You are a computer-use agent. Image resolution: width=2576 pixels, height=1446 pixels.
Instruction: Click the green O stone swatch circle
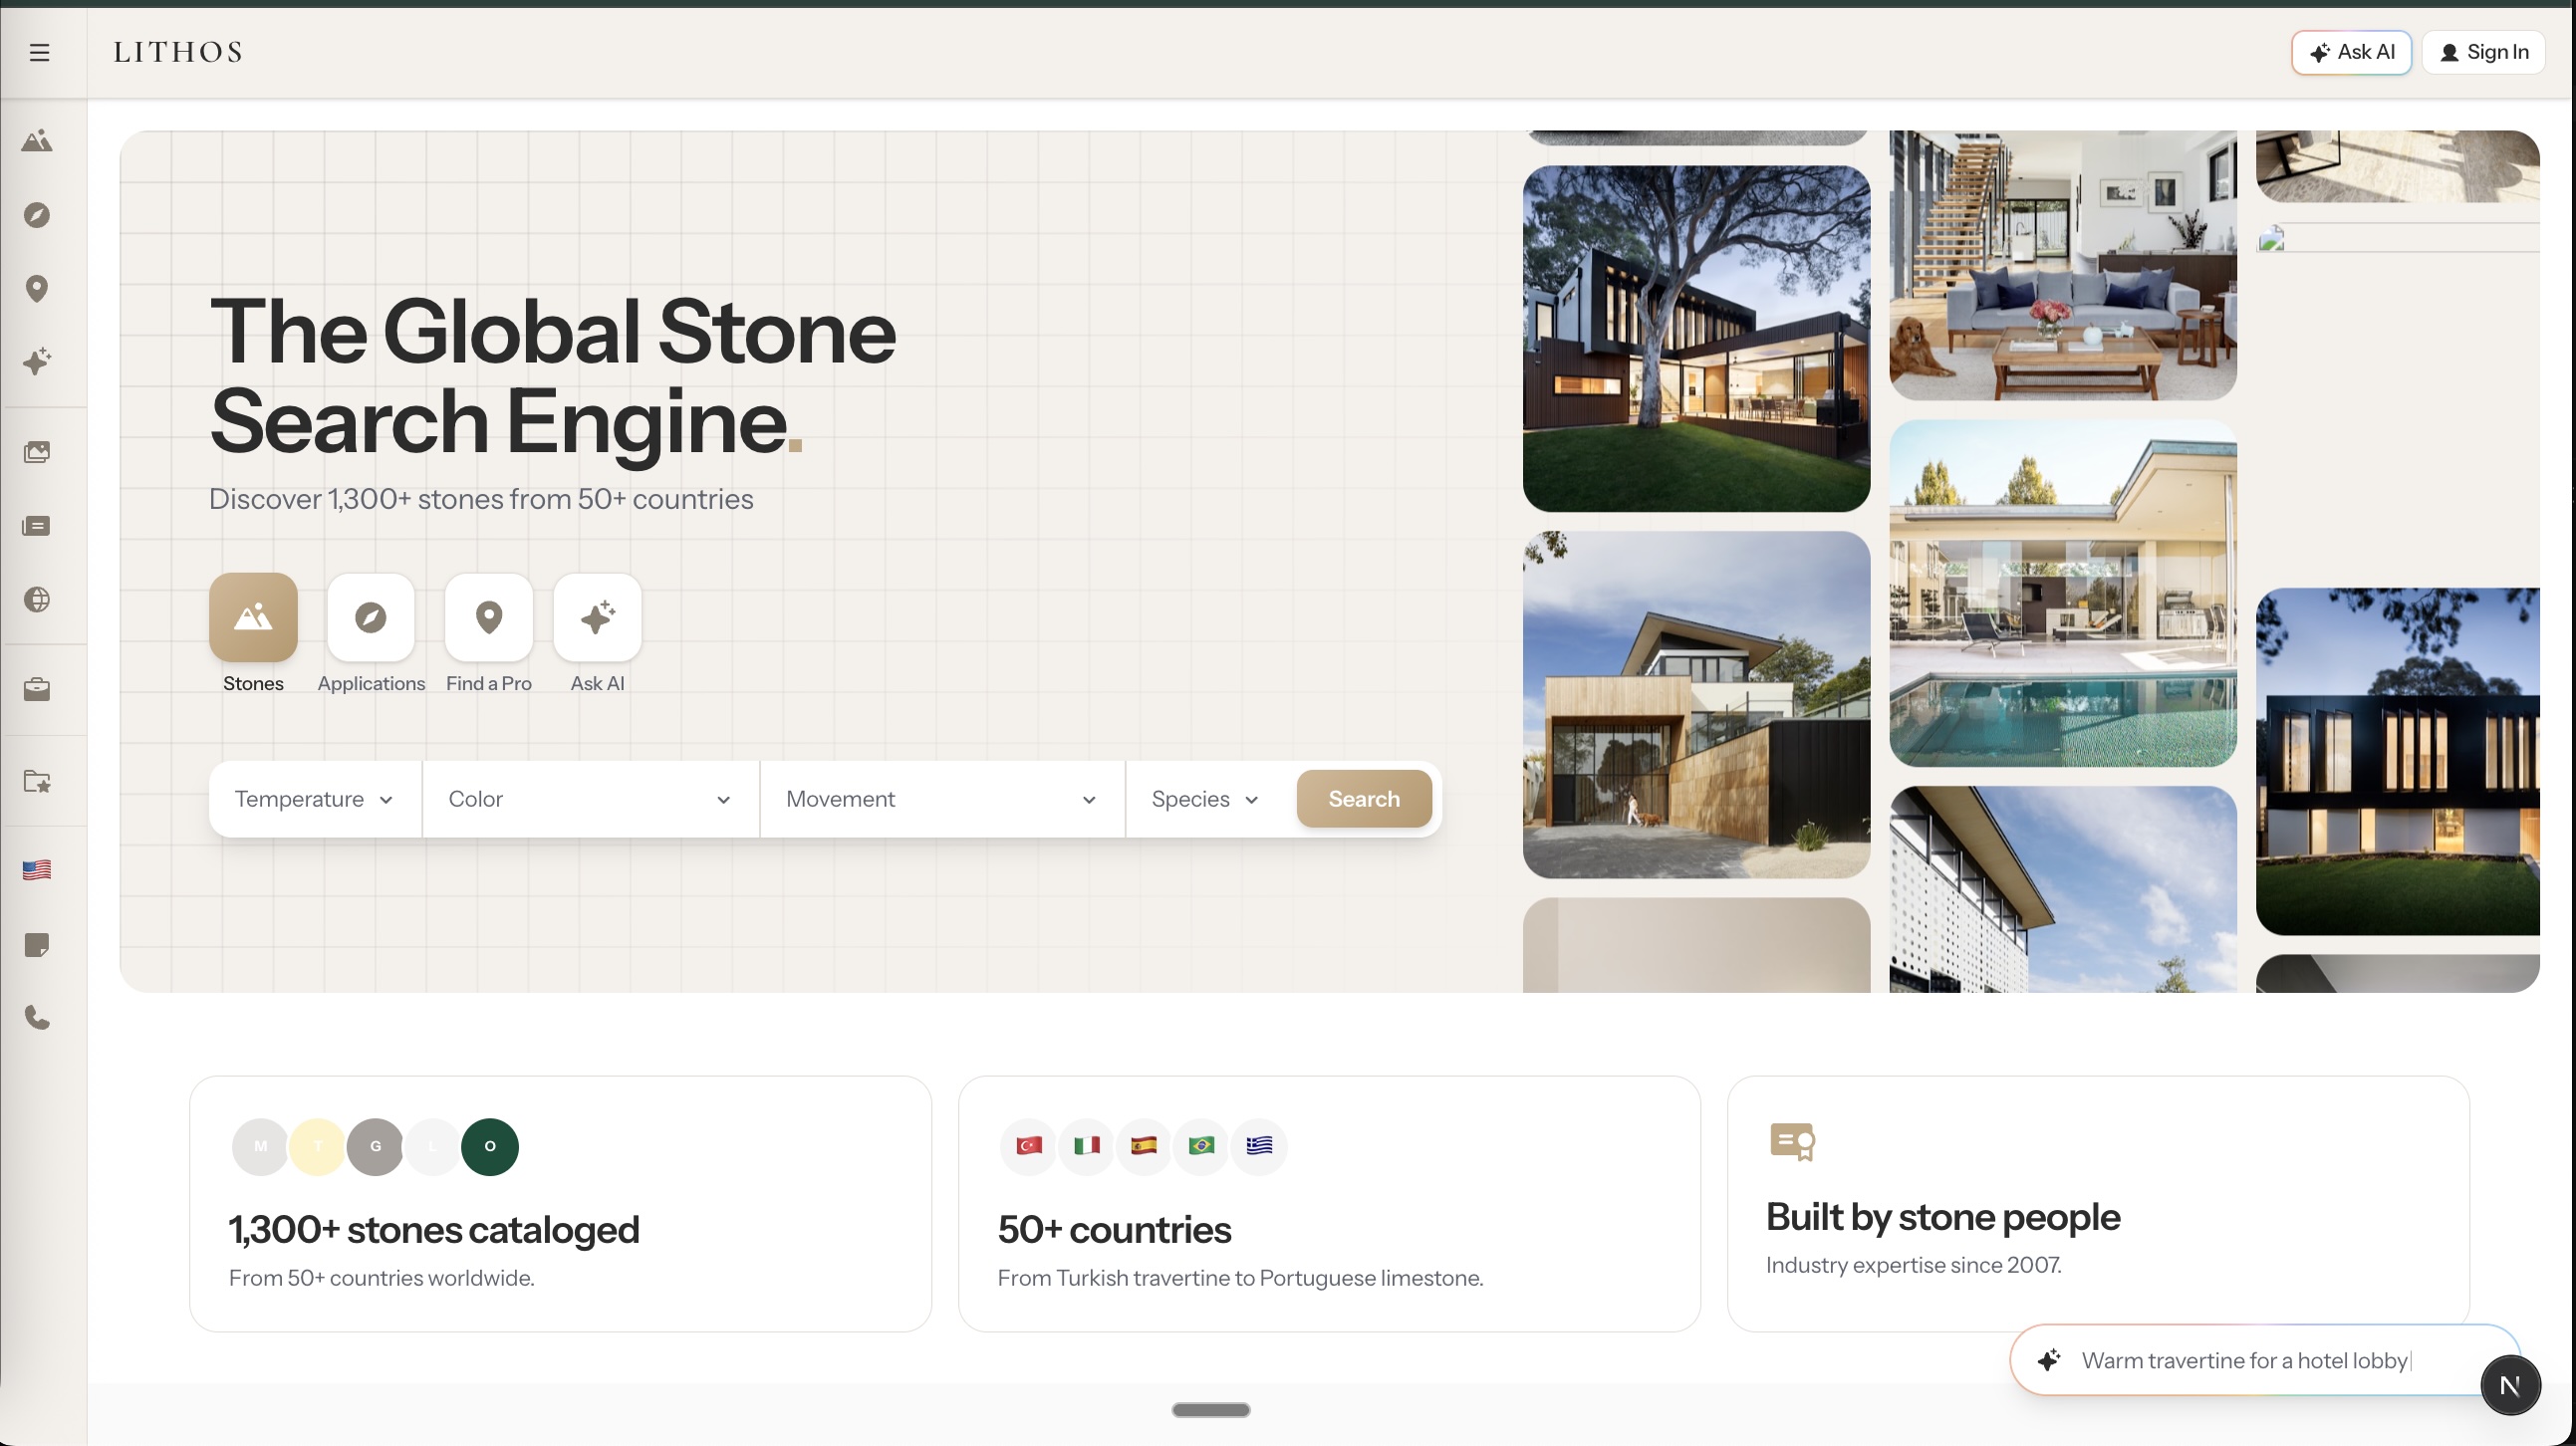(x=489, y=1146)
